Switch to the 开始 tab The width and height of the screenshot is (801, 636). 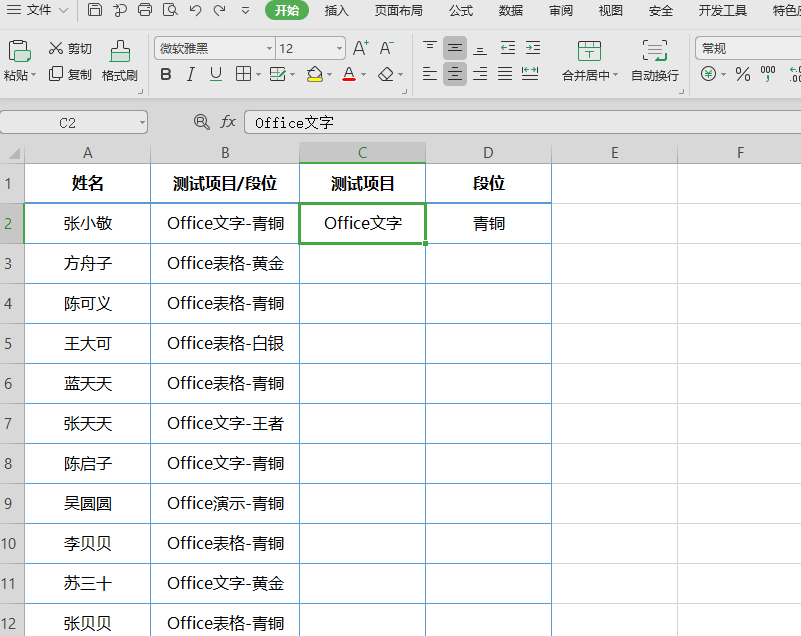click(x=287, y=10)
